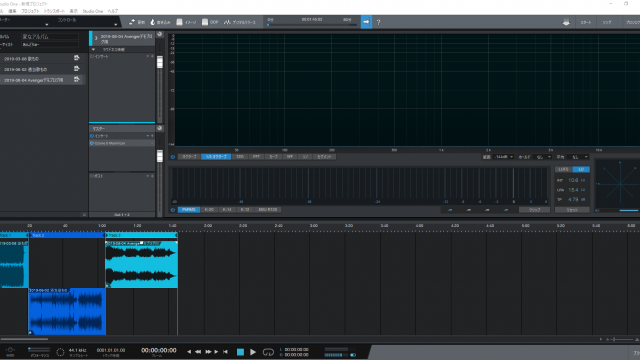
Task: Click the Master volume fader handle
Action: coord(160,156)
